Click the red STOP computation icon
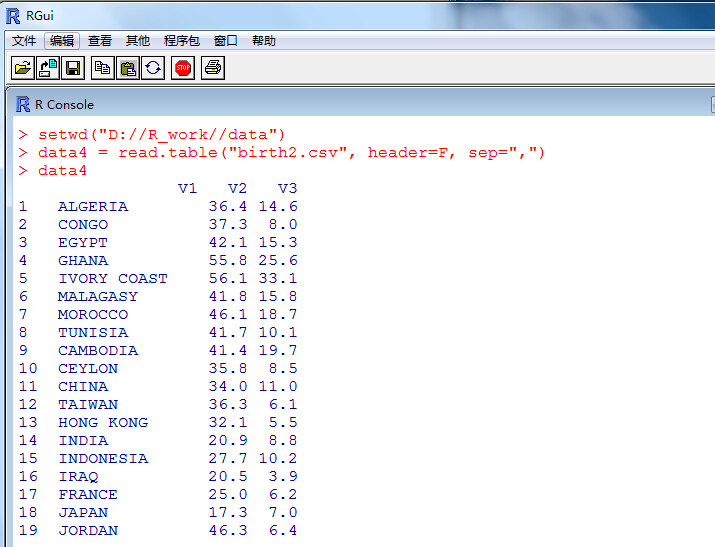The image size is (715, 547). click(x=183, y=68)
